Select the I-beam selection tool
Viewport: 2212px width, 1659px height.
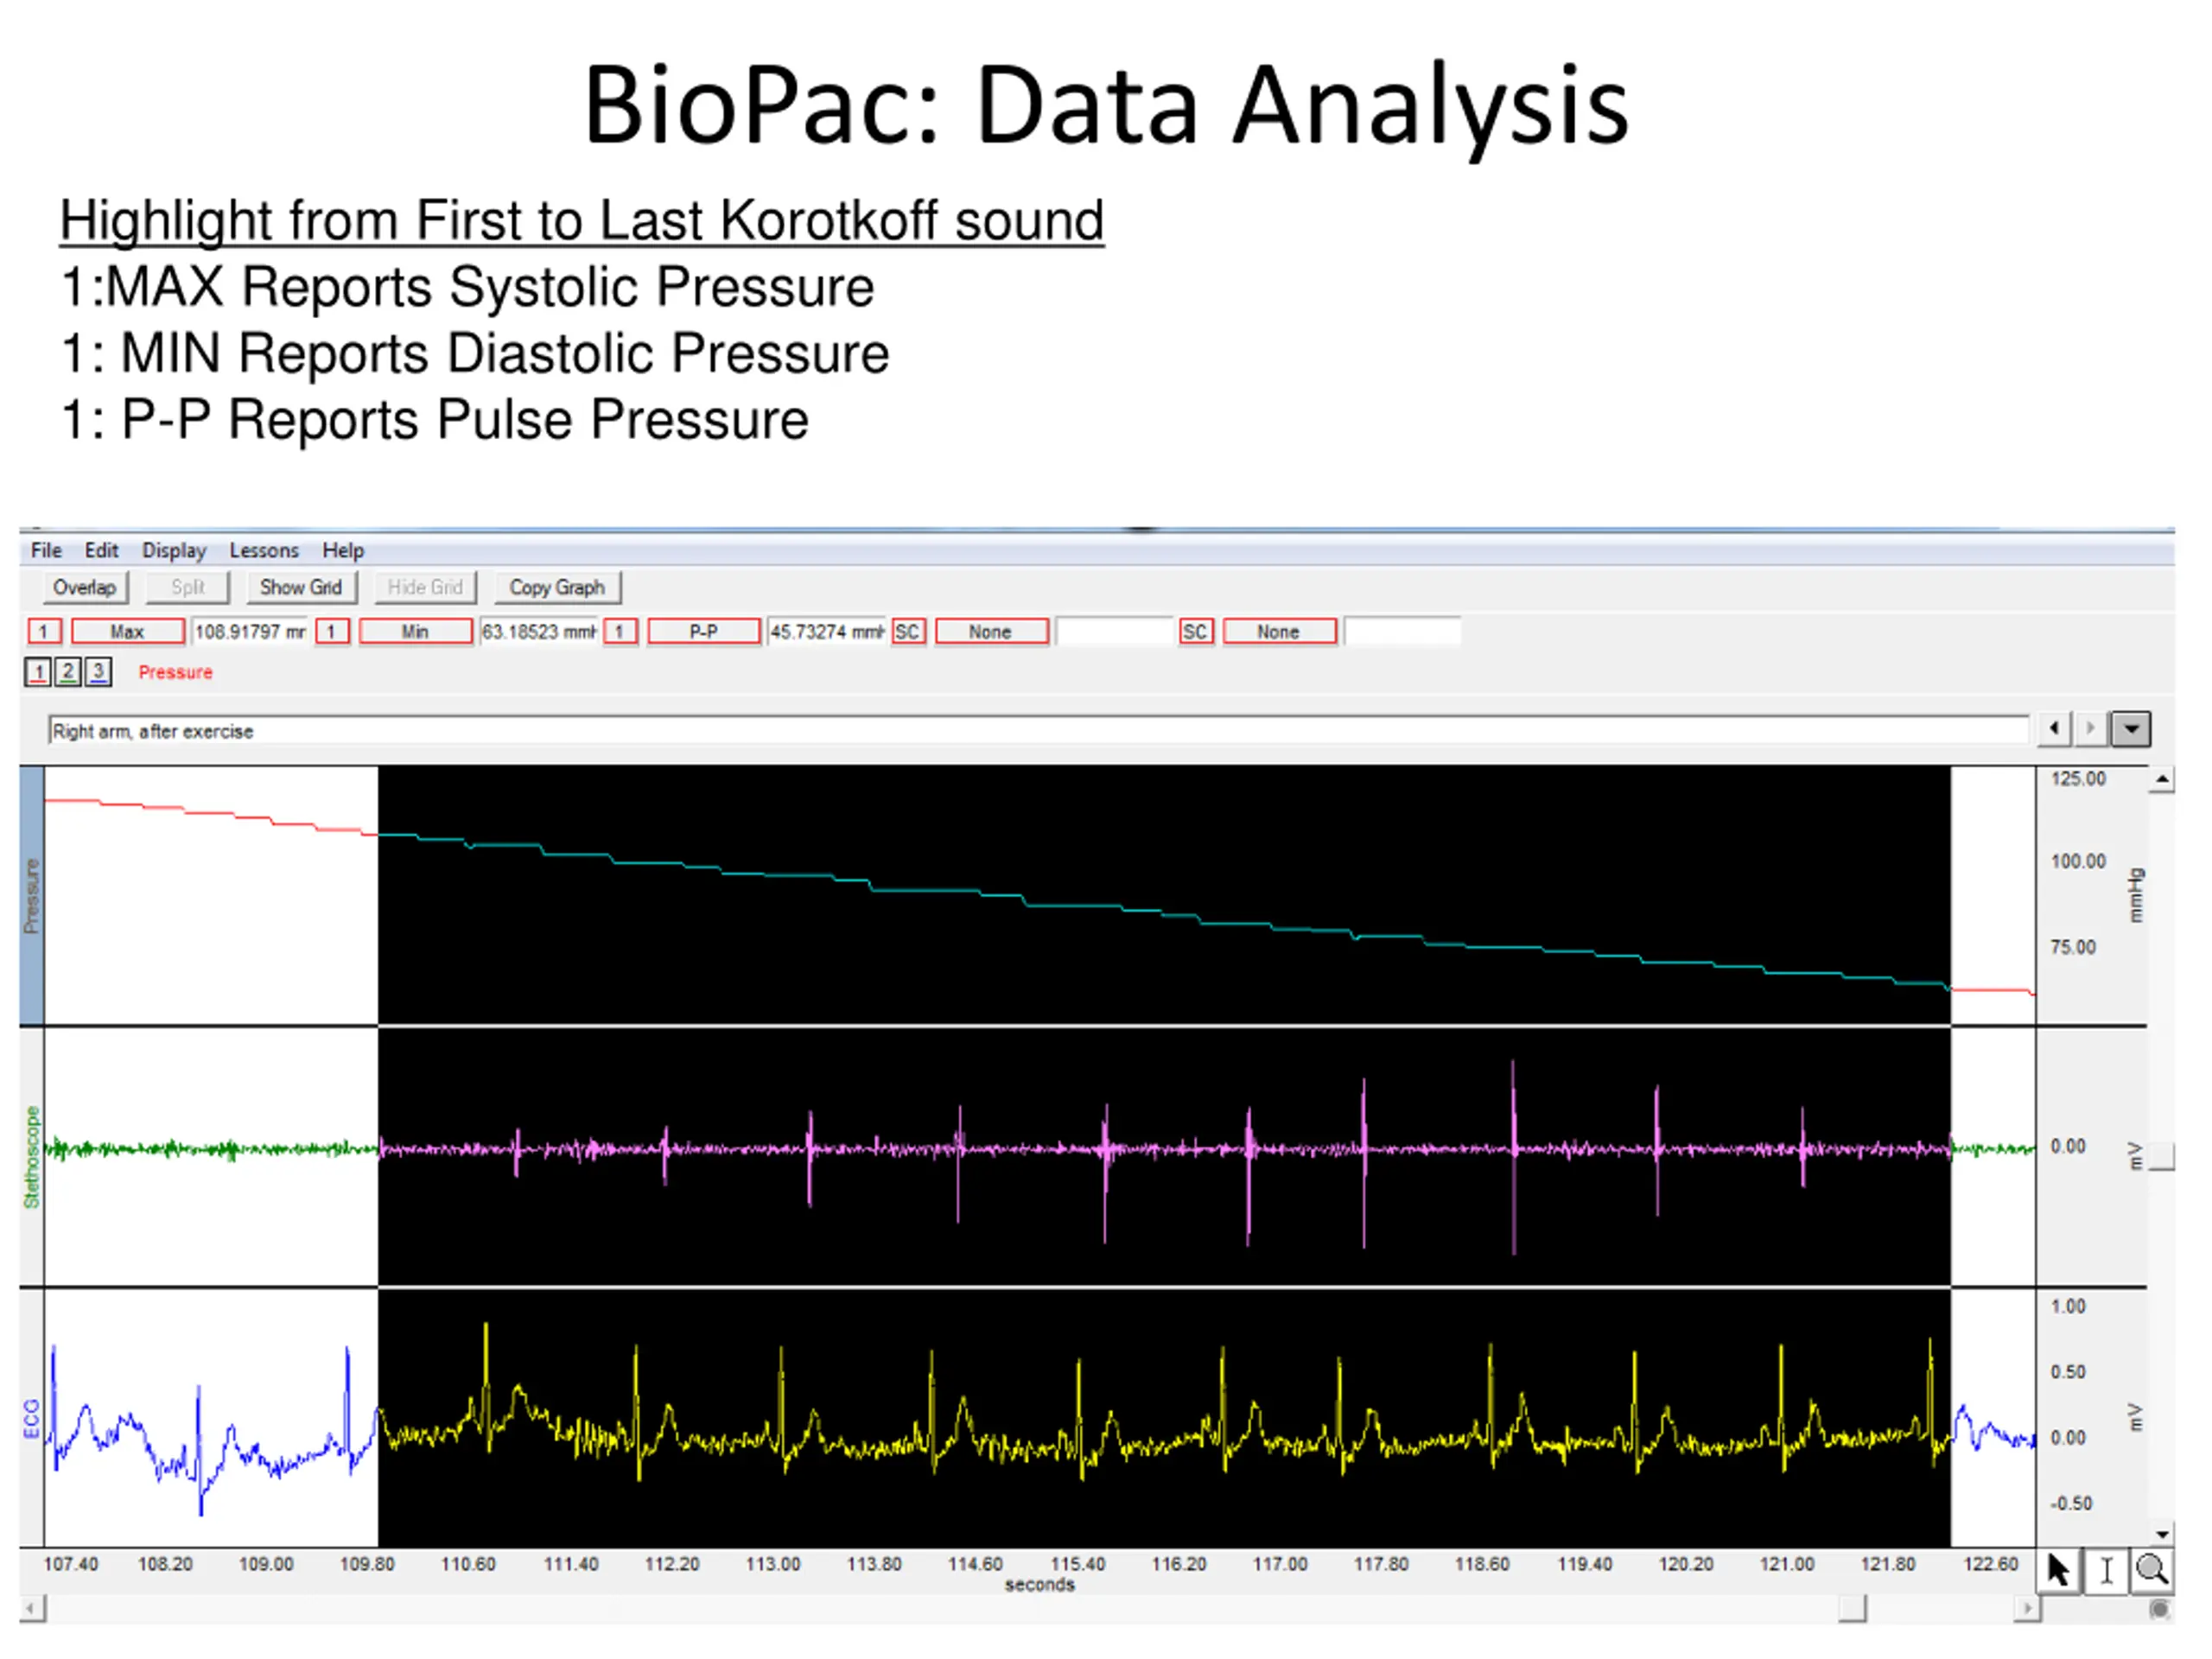(2106, 1570)
